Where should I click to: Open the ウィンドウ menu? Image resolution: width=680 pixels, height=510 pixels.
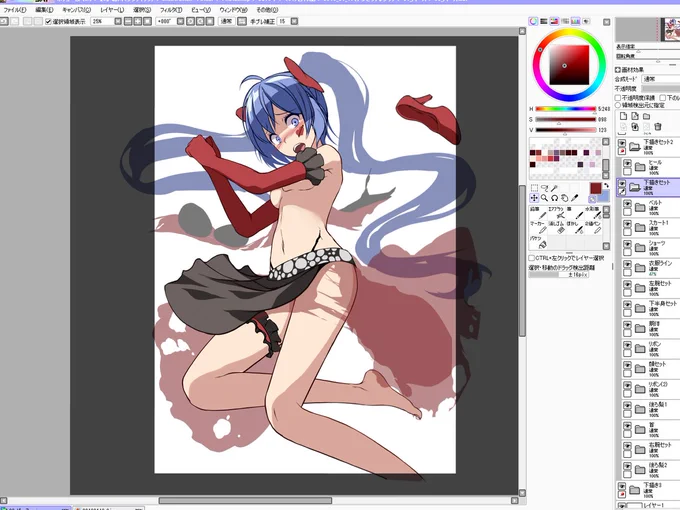[x=233, y=10]
